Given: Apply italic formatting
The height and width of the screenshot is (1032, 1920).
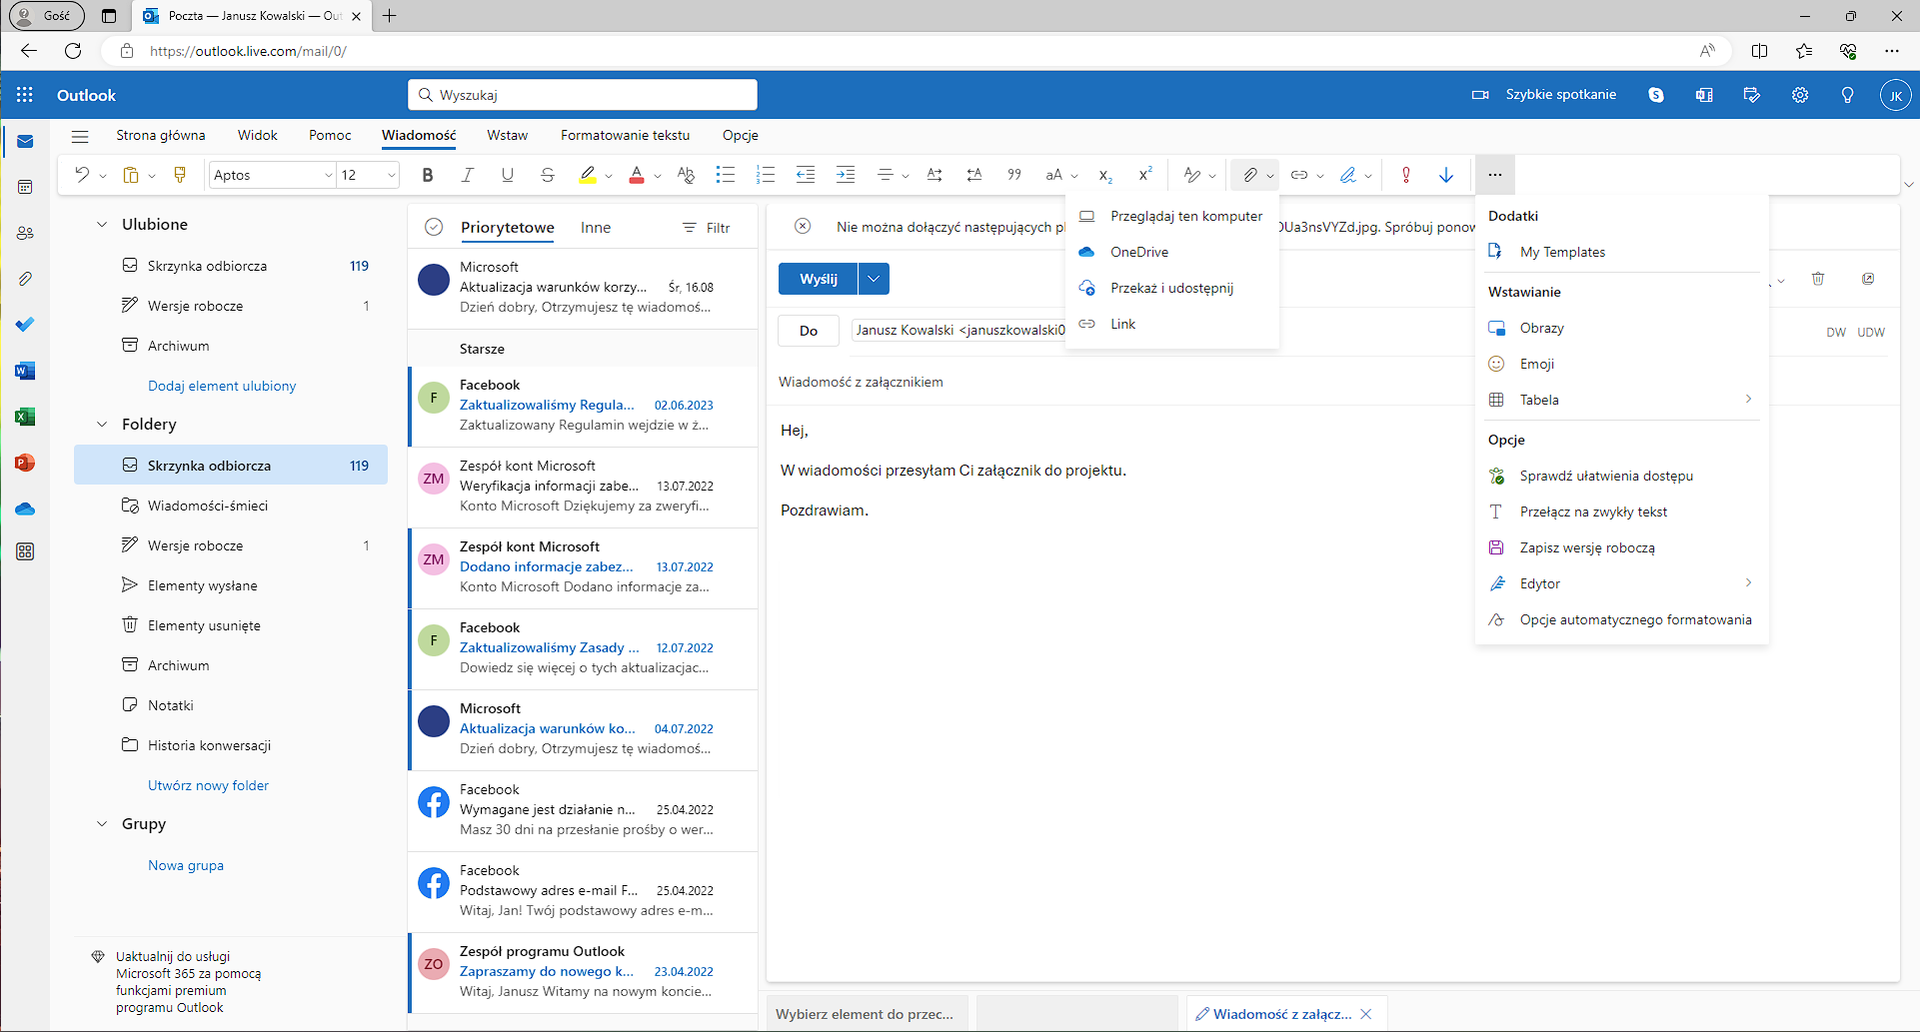Looking at the screenshot, I should [467, 175].
